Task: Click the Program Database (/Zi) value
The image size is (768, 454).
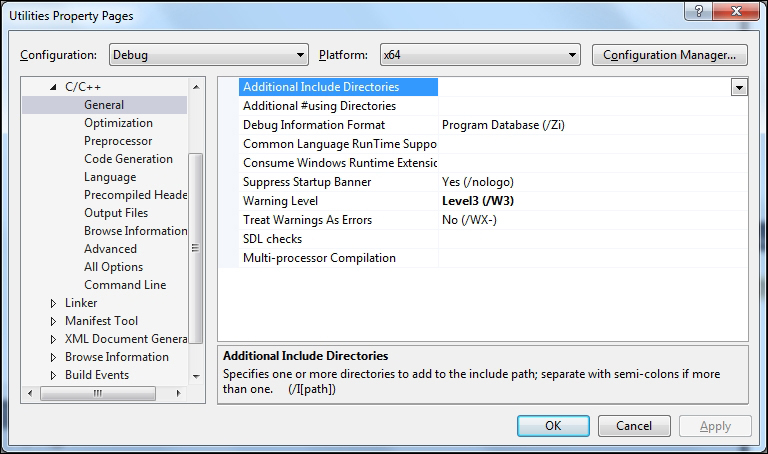Action: click(x=503, y=125)
